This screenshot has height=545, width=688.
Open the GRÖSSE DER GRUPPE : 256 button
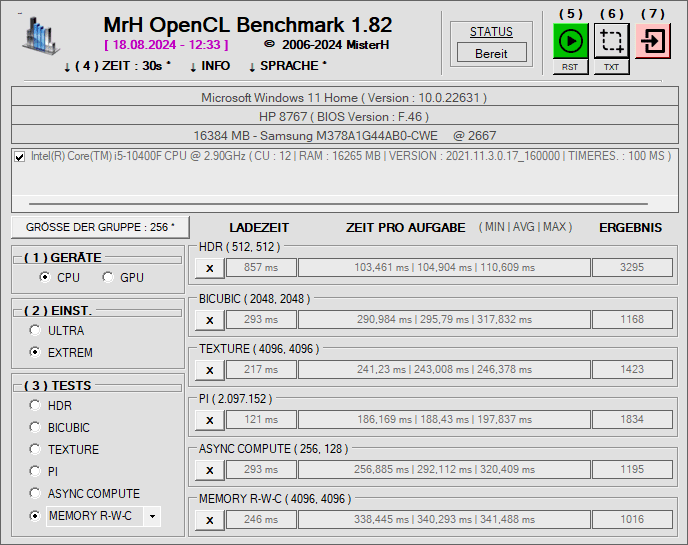(x=100, y=227)
